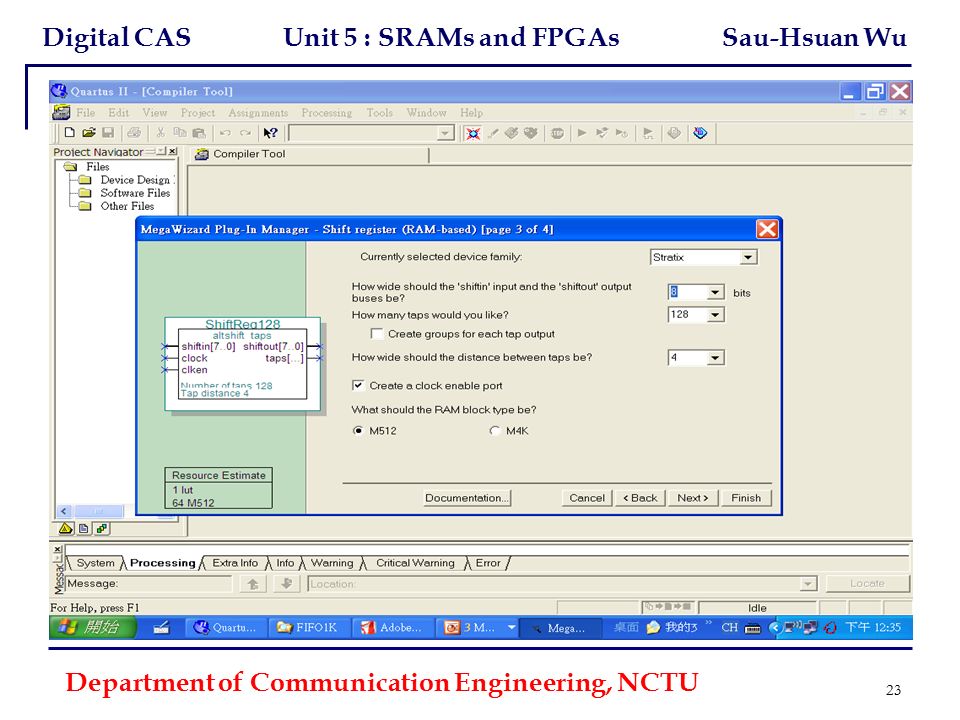Screen dimensions: 960x720
Task: Open the View menu
Action: [x=154, y=113]
